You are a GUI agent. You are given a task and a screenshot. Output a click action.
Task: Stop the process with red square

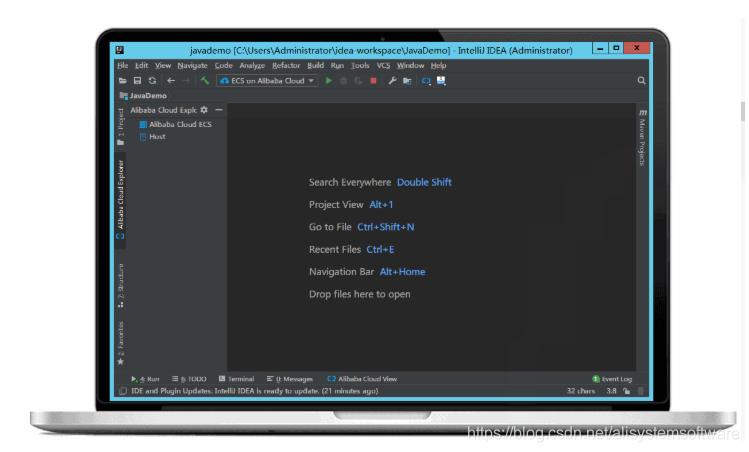pos(374,81)
